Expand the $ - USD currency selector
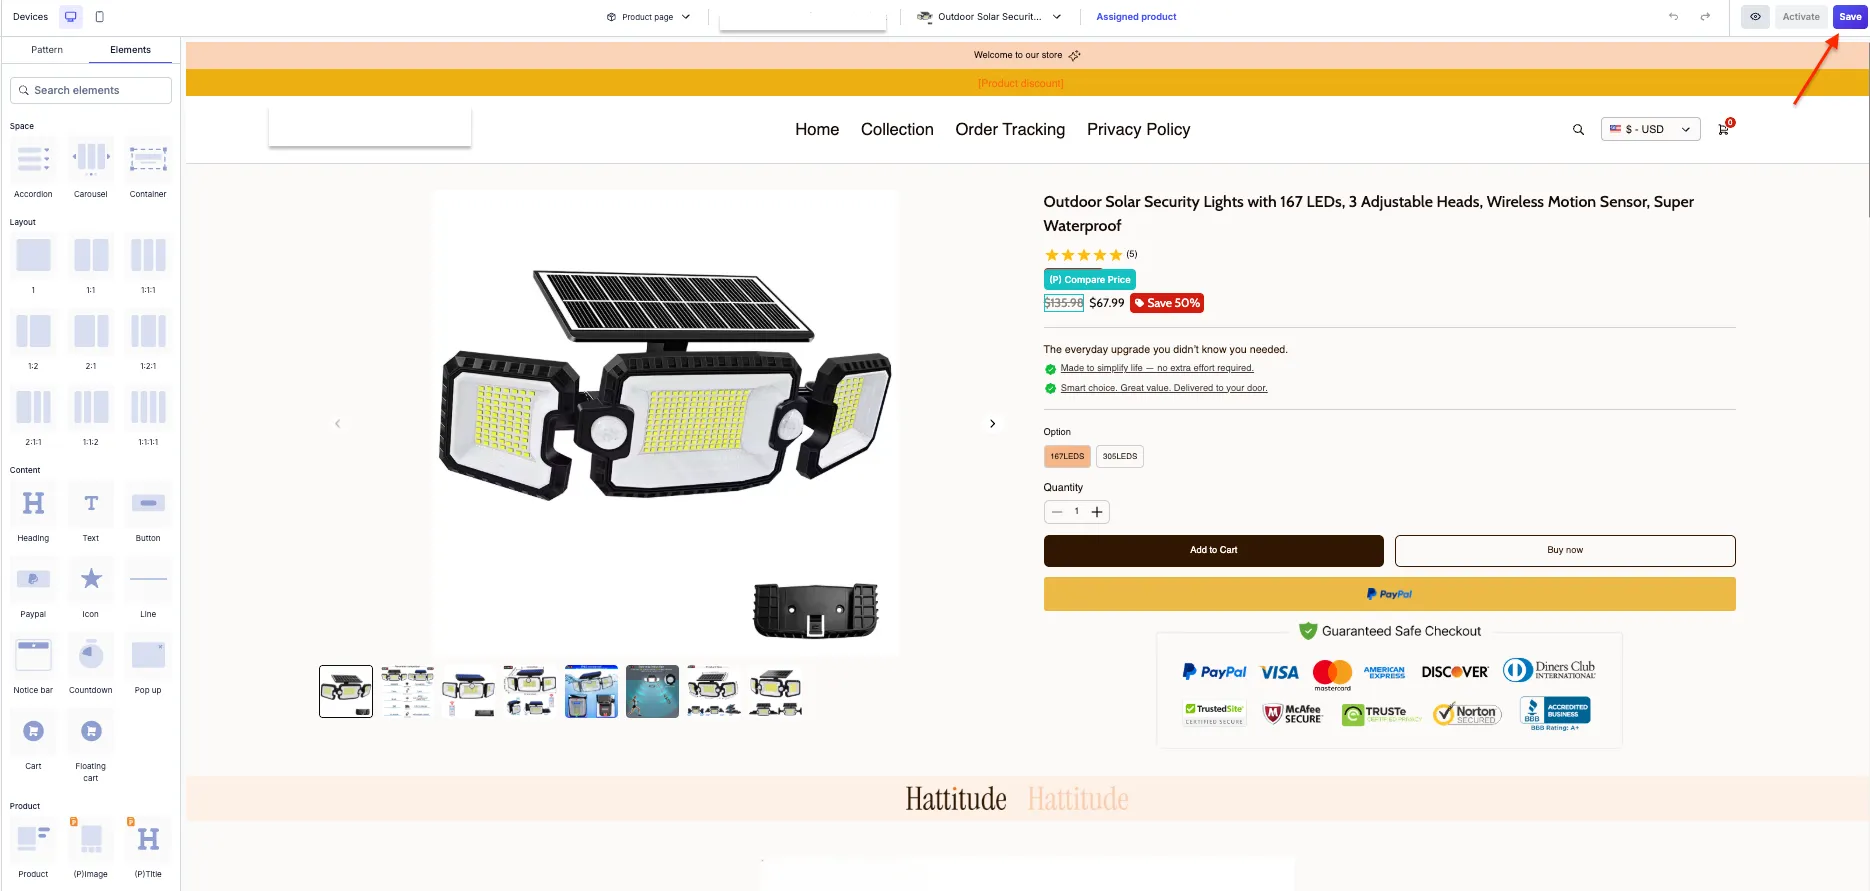Screen dimensions: 1870x891 pos(1650,129)
